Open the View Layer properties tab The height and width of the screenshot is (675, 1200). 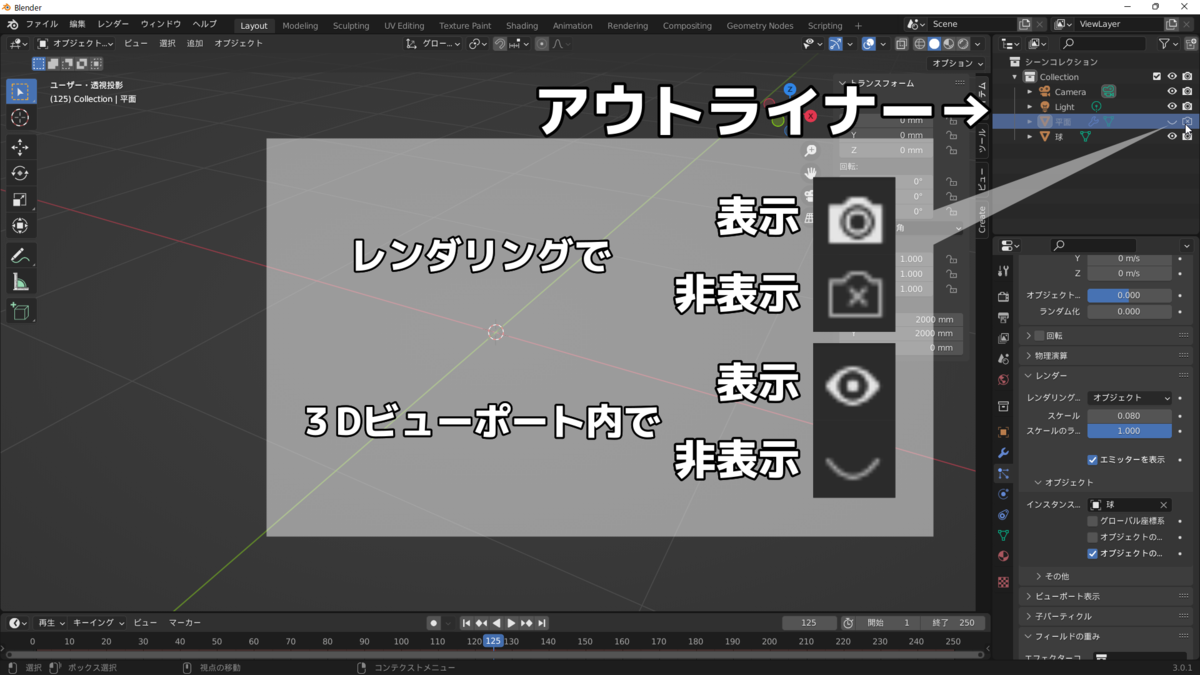tap(1003, 338)
